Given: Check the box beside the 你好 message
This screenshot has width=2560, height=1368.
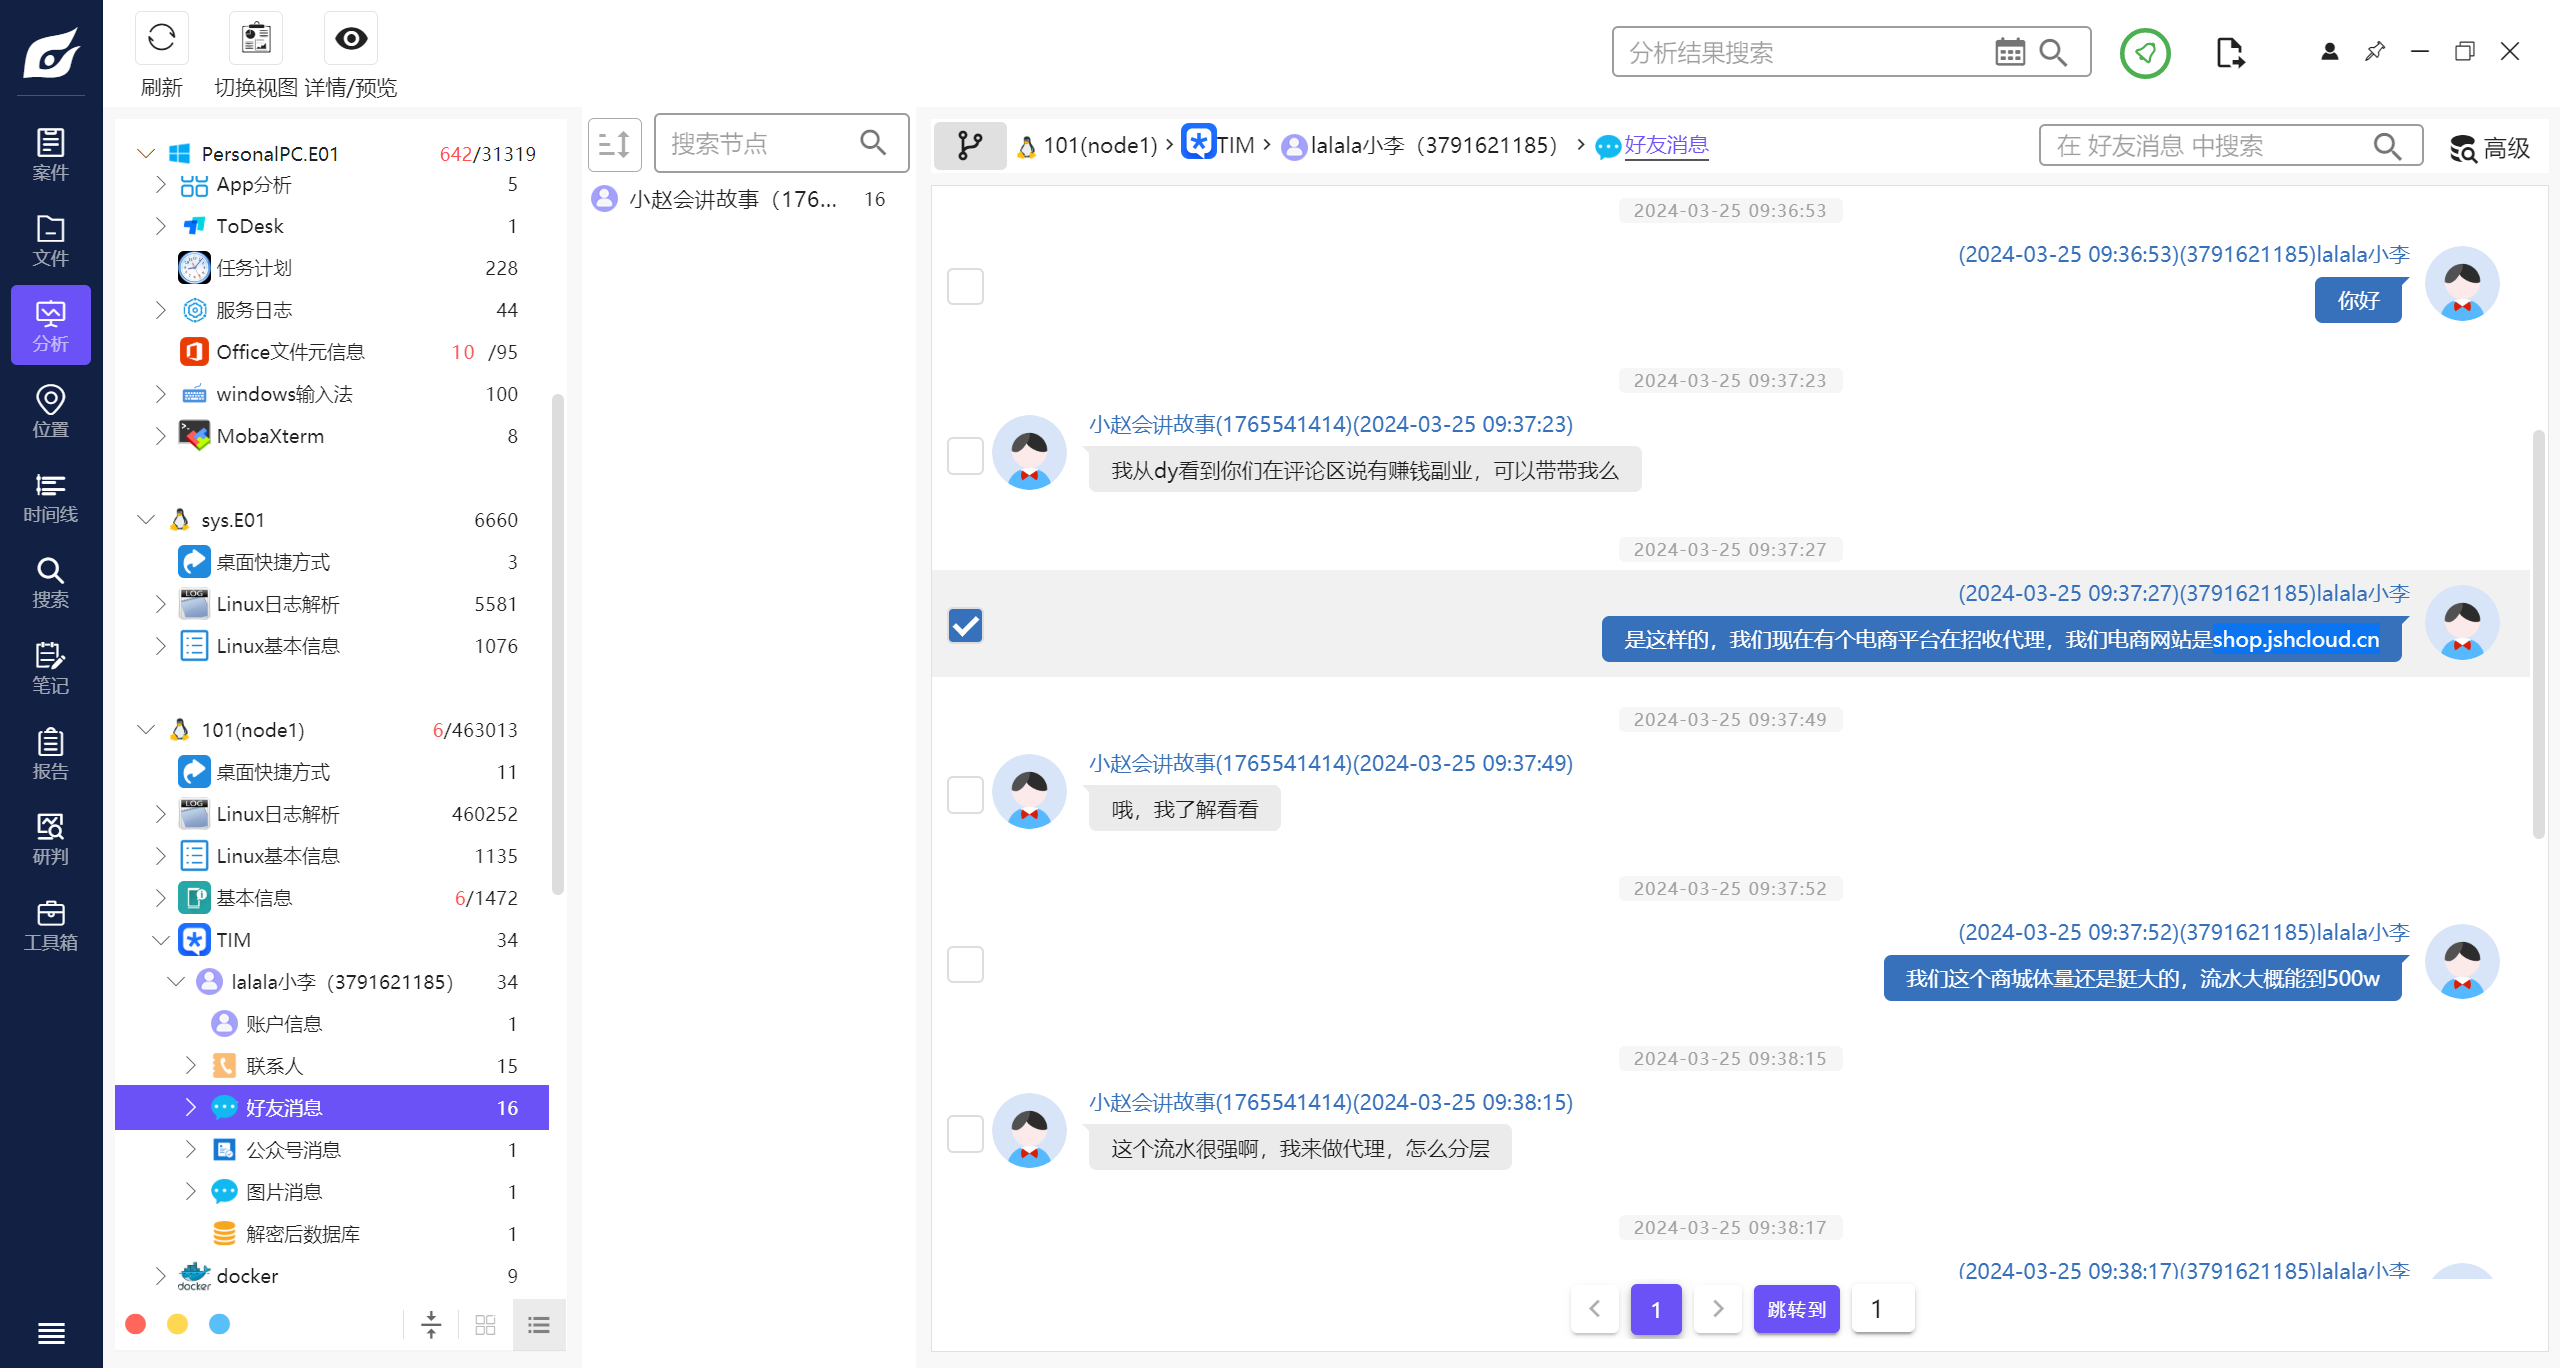Looking at the screenshot, I should [965, 287].
